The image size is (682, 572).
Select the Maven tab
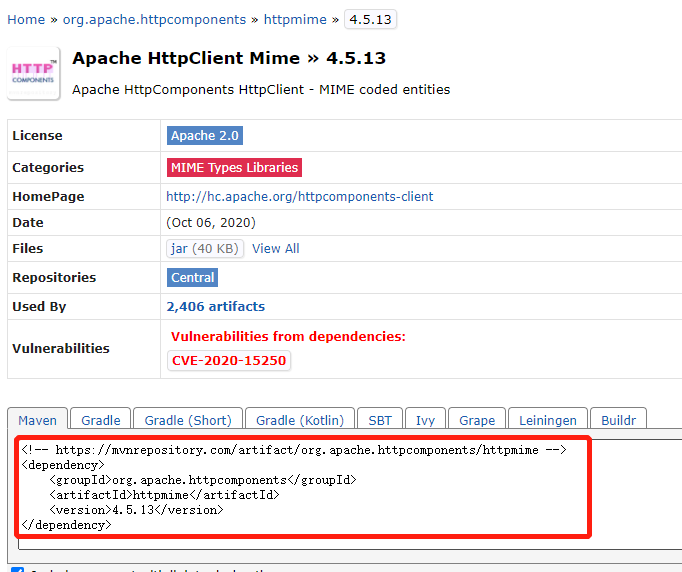tap(37, 420)
